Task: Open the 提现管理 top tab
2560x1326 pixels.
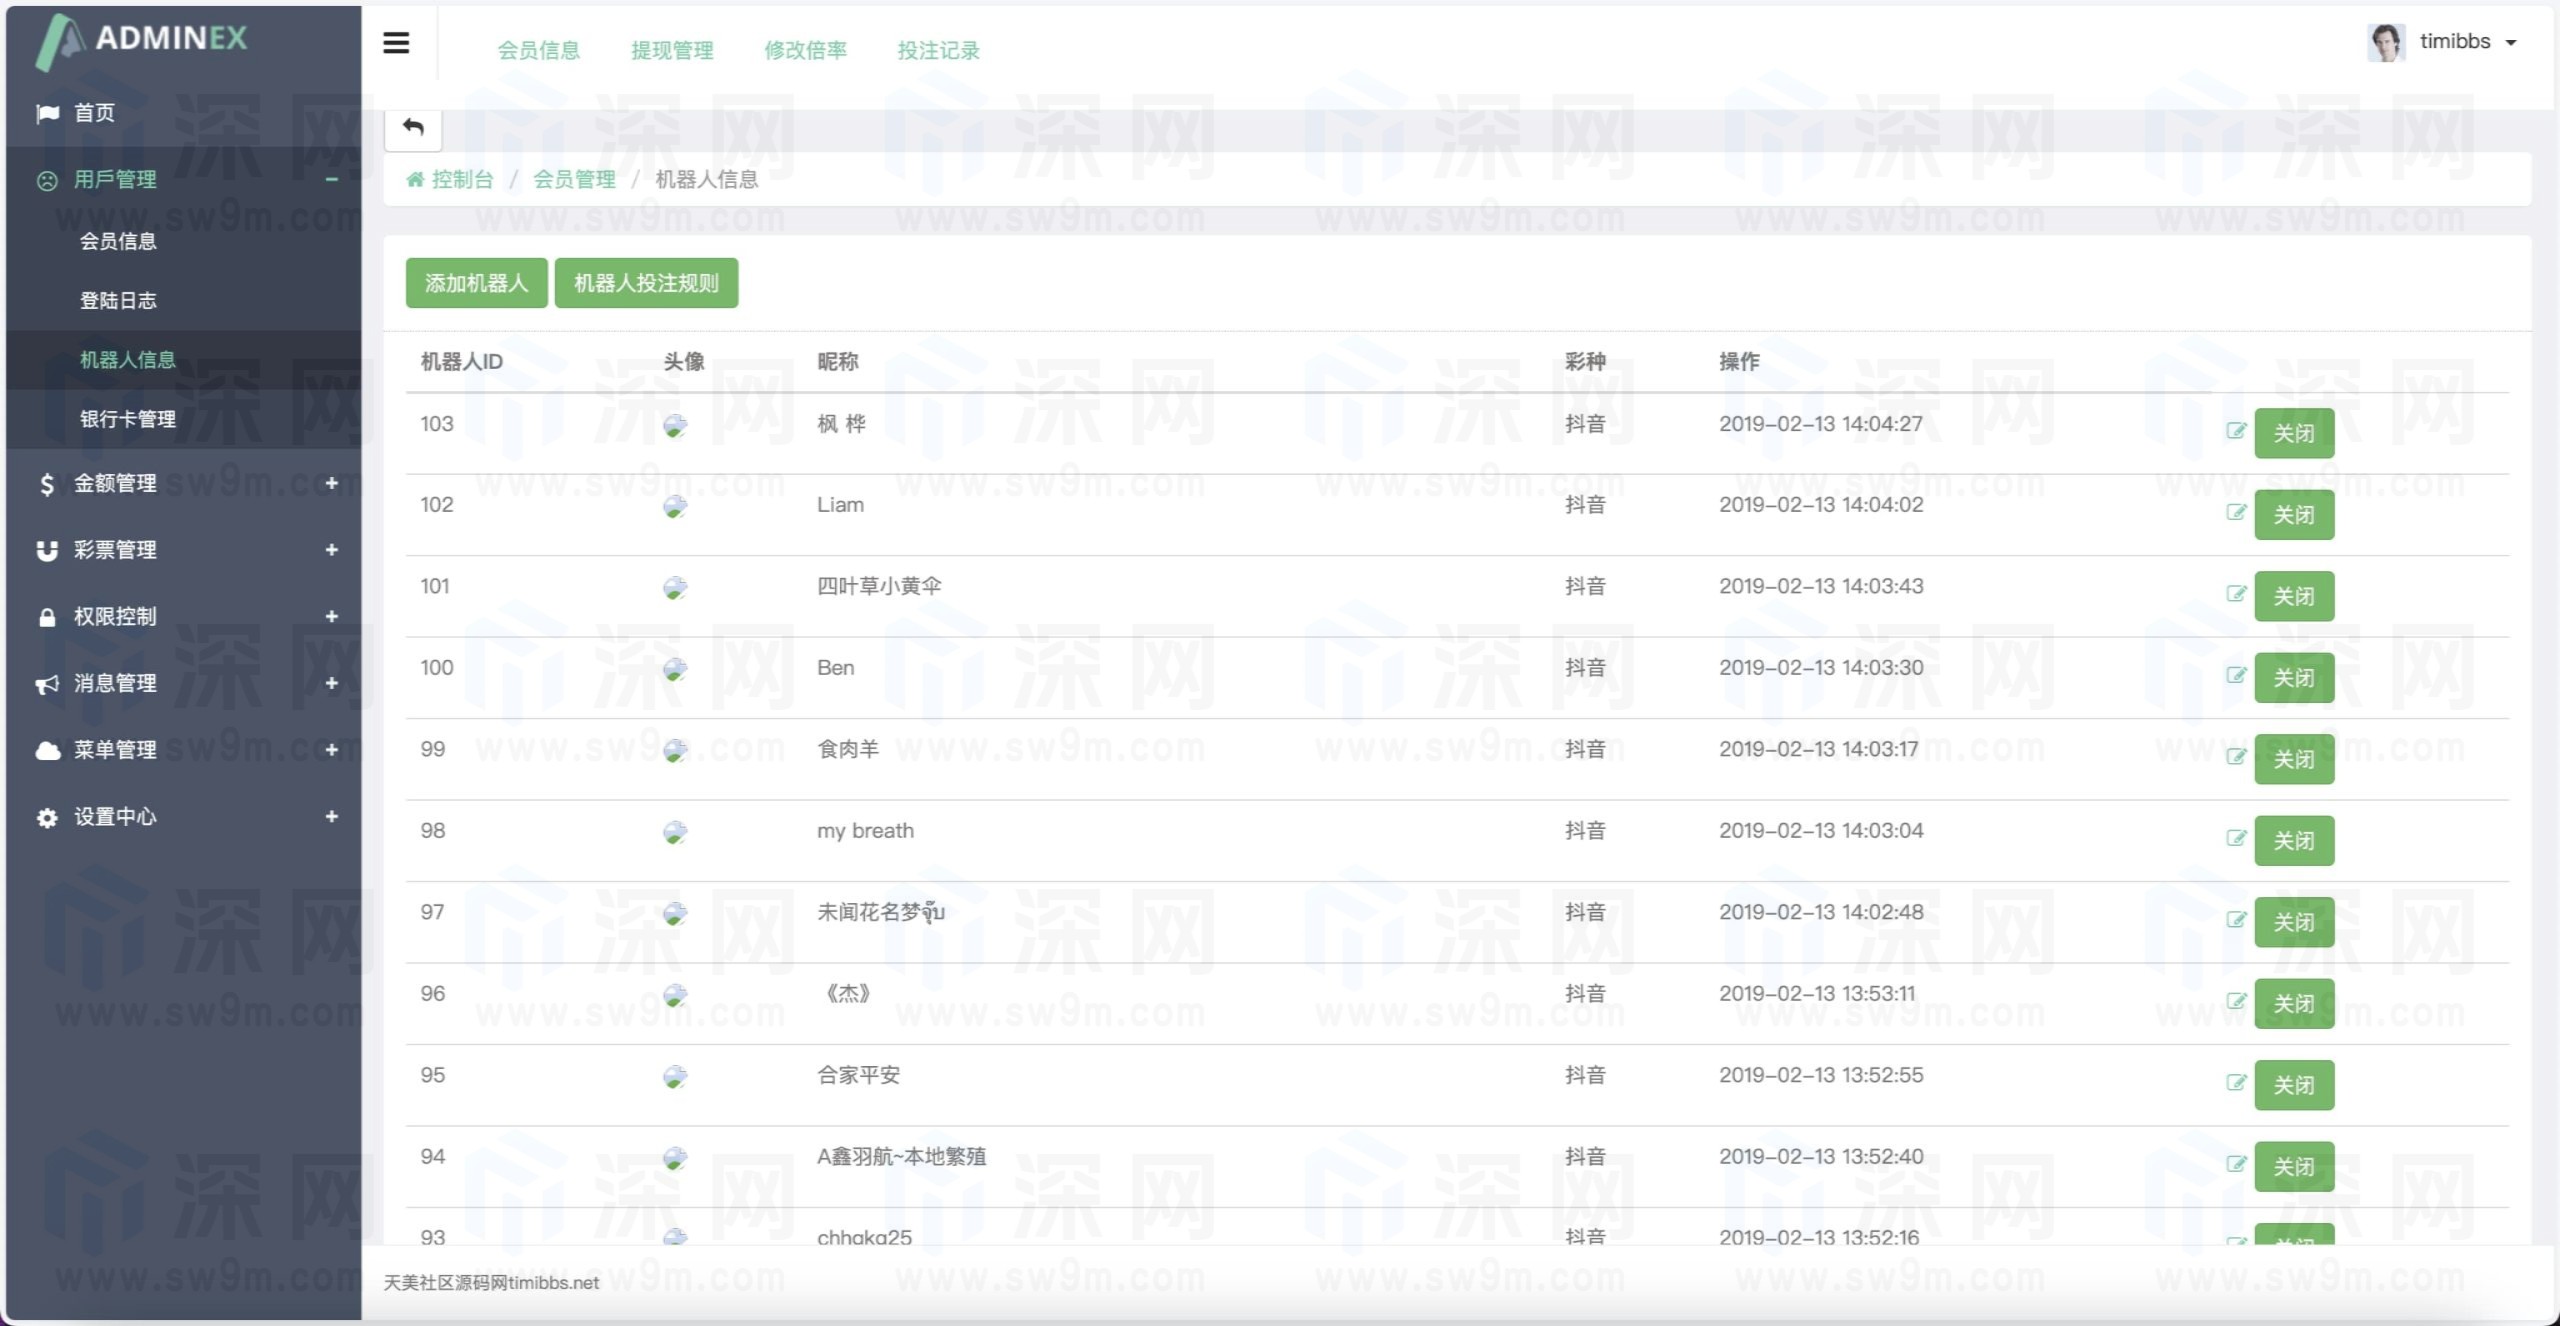Action: [672, 51]
